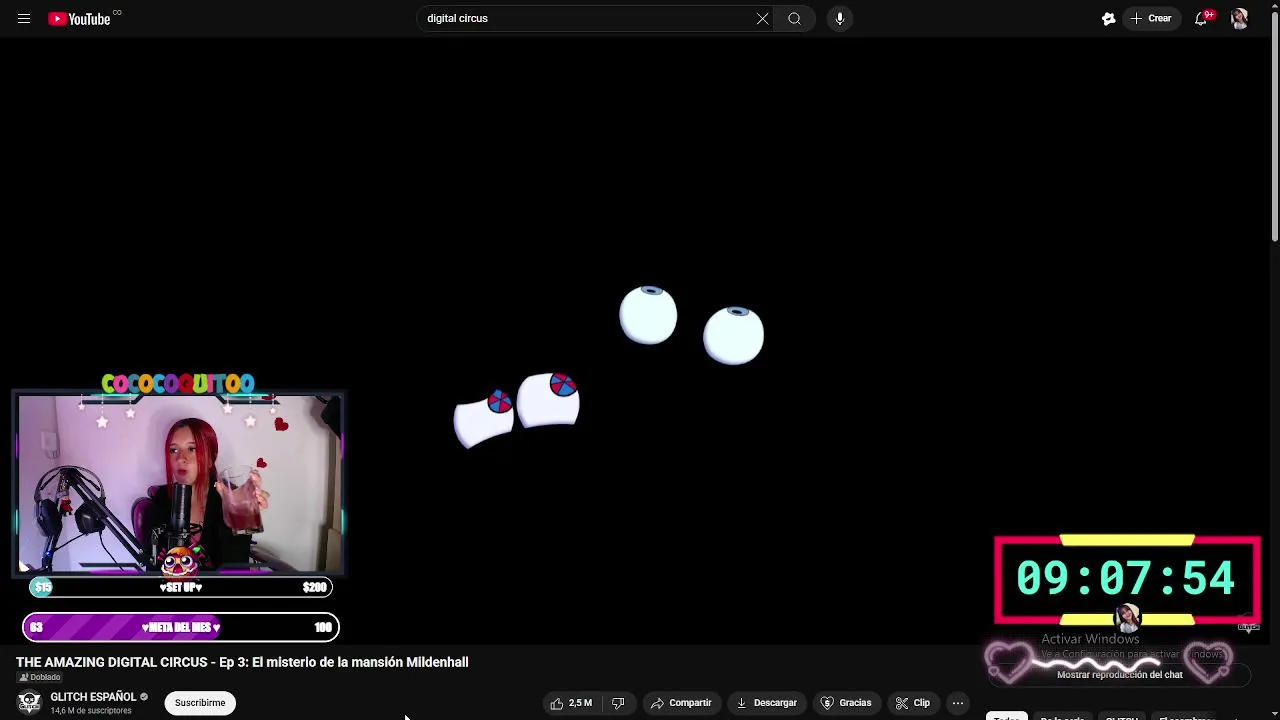This screenshot has height=720, width=1280.
Task: Open the GLITCH ESPAÑOL channel avatar
Action: (29, 702)
